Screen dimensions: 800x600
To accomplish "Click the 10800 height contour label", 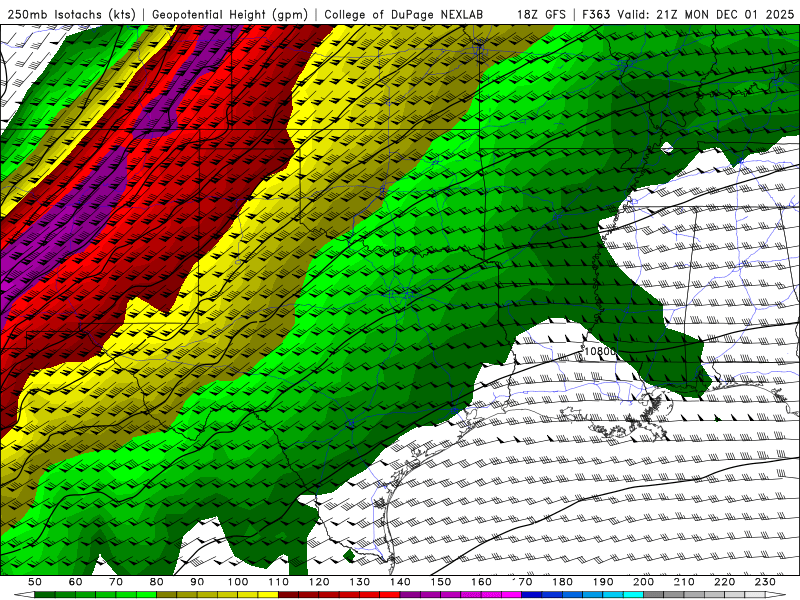I will [x=600, y=351].
